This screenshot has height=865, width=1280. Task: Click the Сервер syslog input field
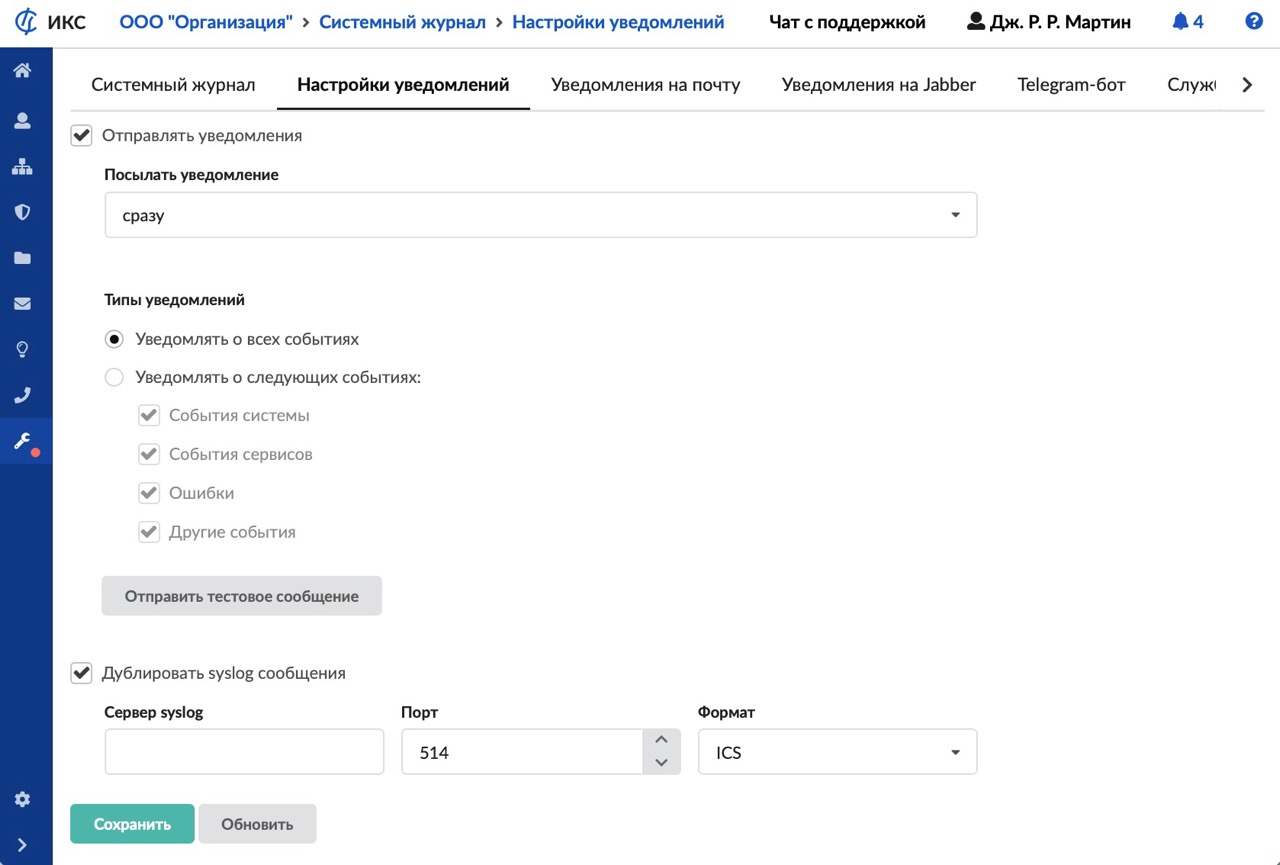click(244, 752)
